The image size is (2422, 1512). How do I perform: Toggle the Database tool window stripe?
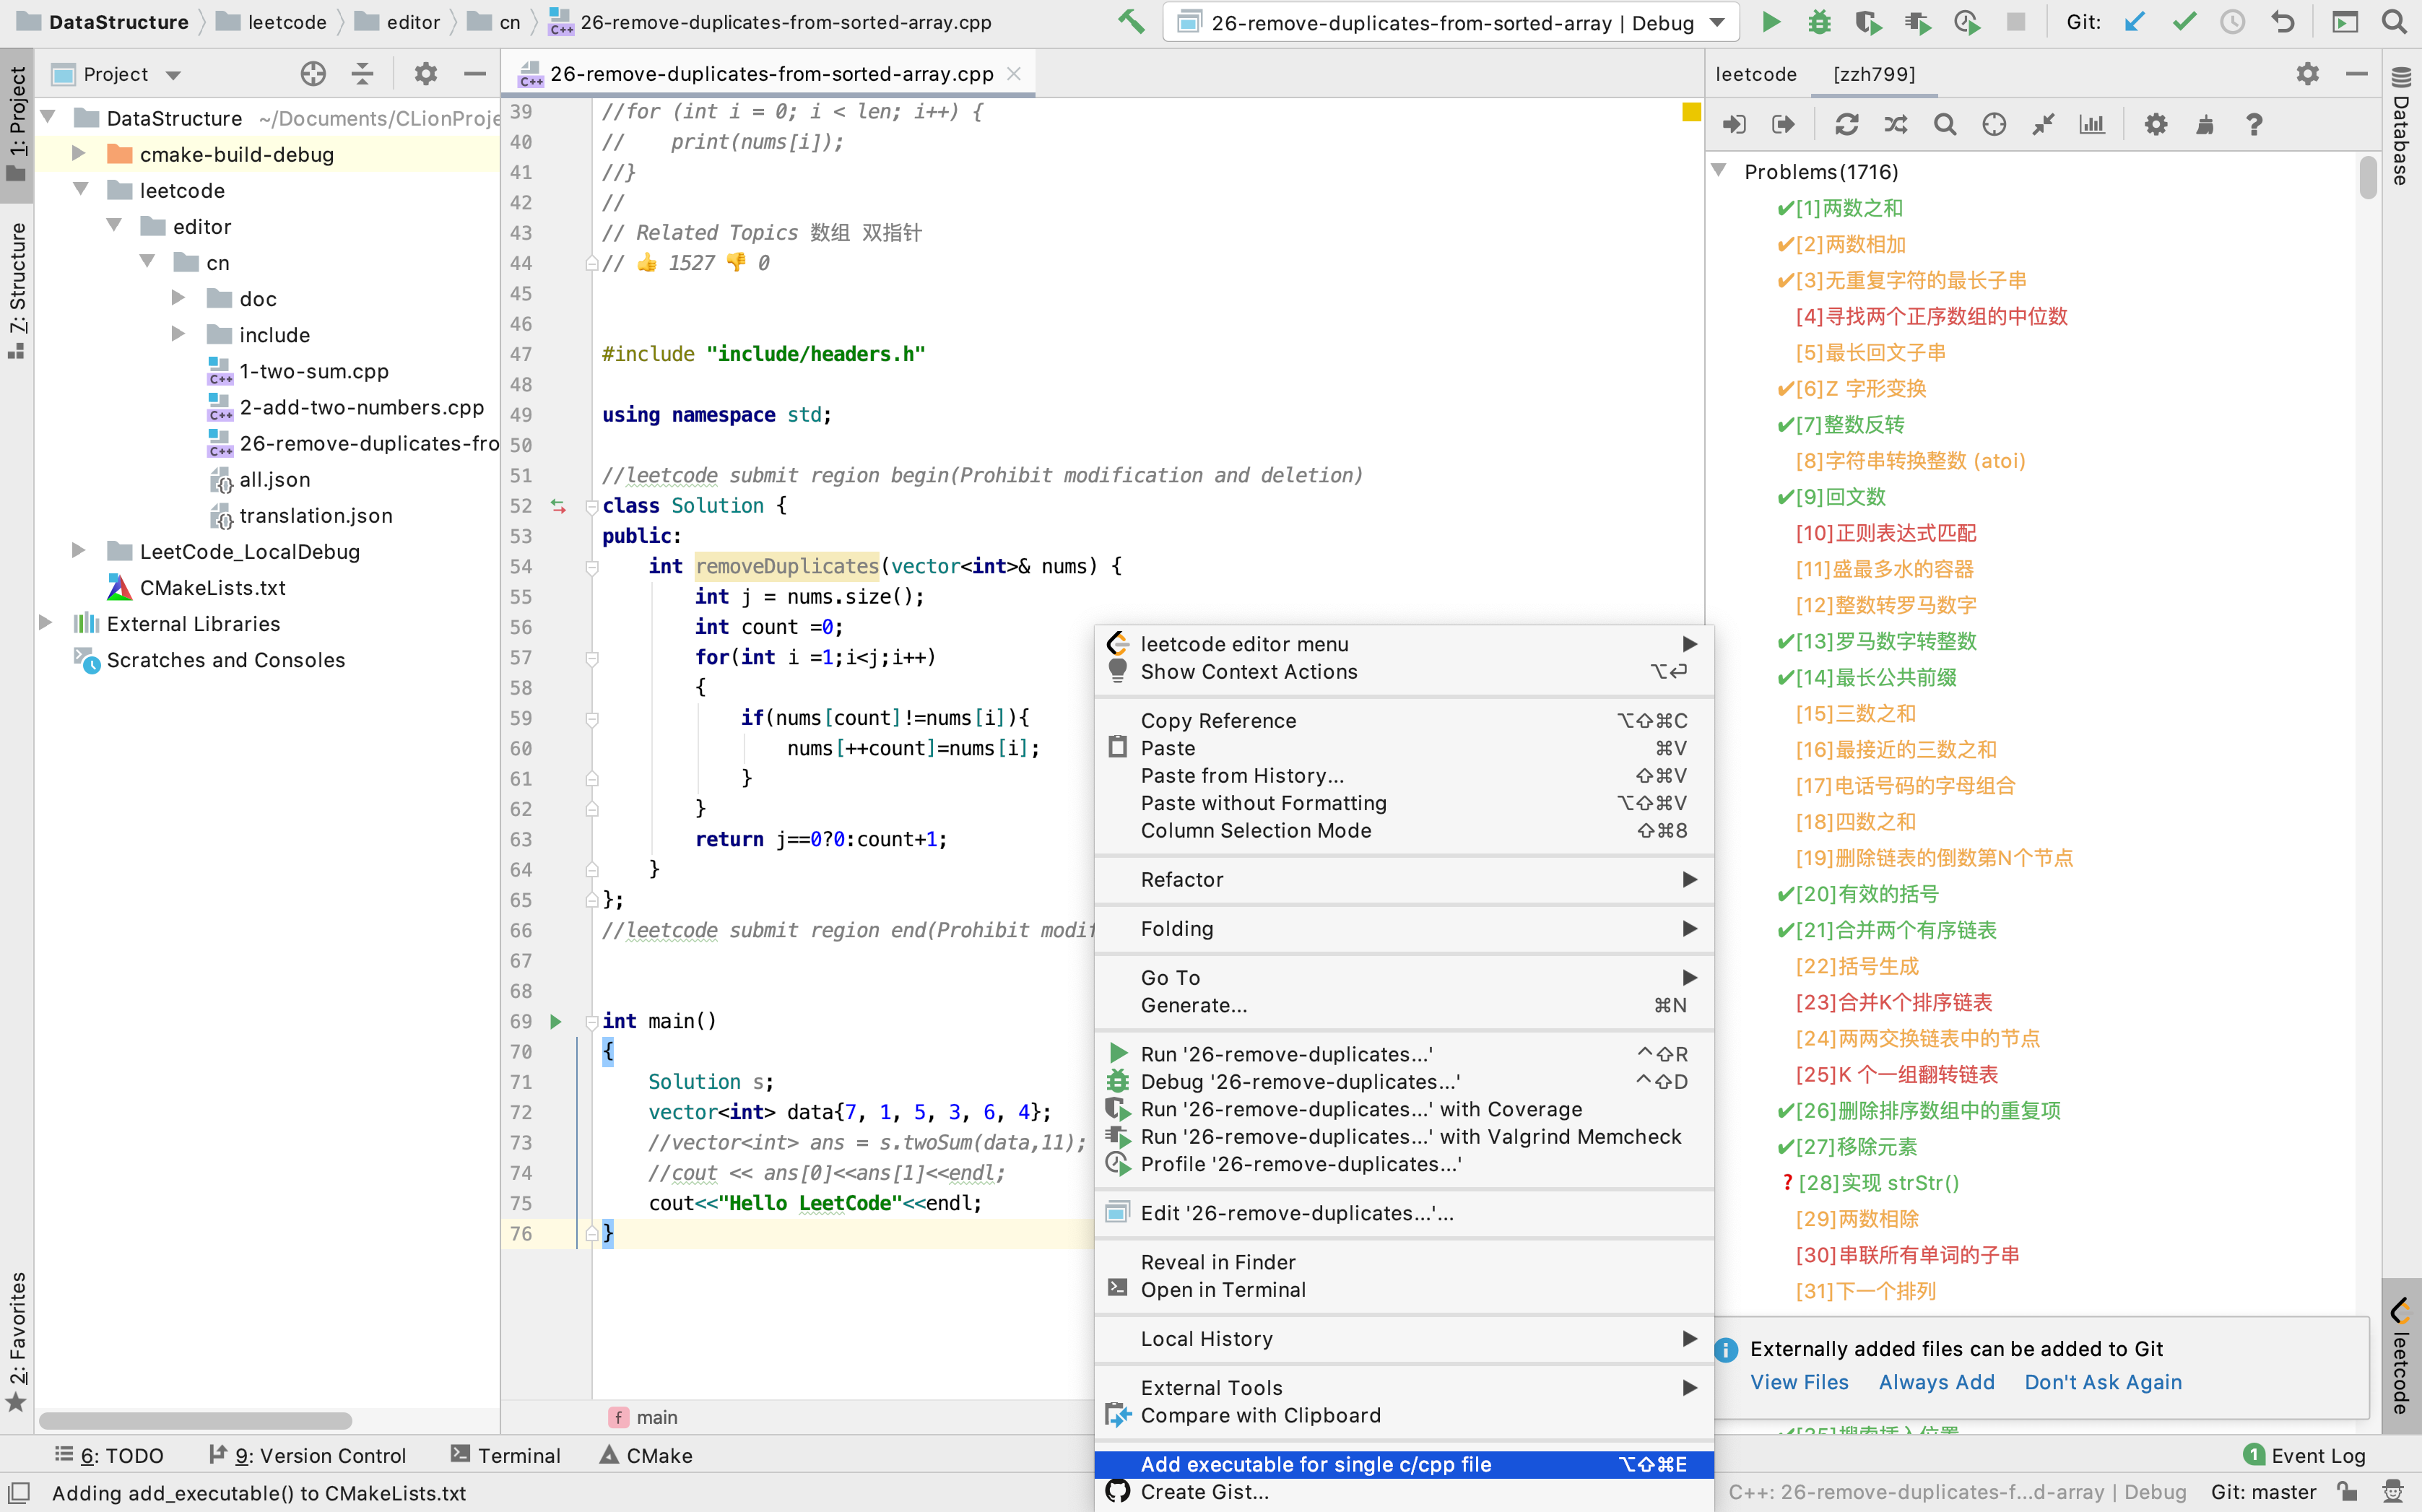[x=2401, y=126]
